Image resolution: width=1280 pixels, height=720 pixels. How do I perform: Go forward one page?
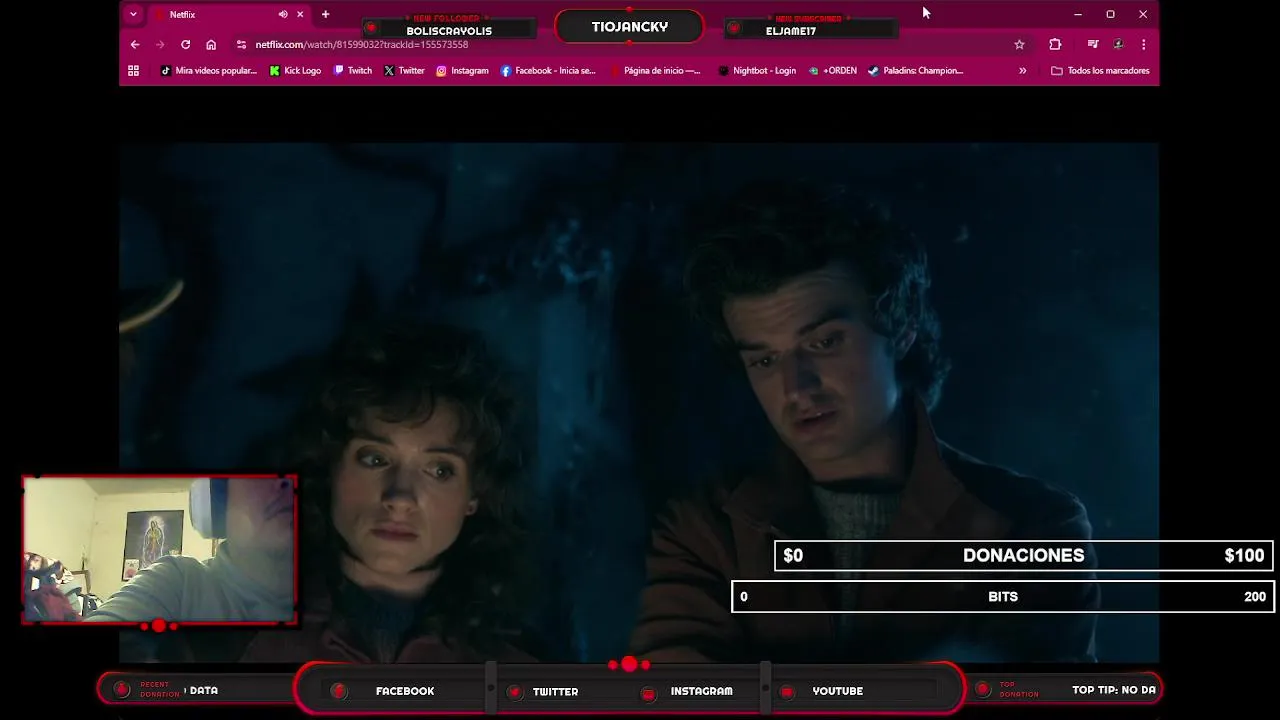click(160, 44)
